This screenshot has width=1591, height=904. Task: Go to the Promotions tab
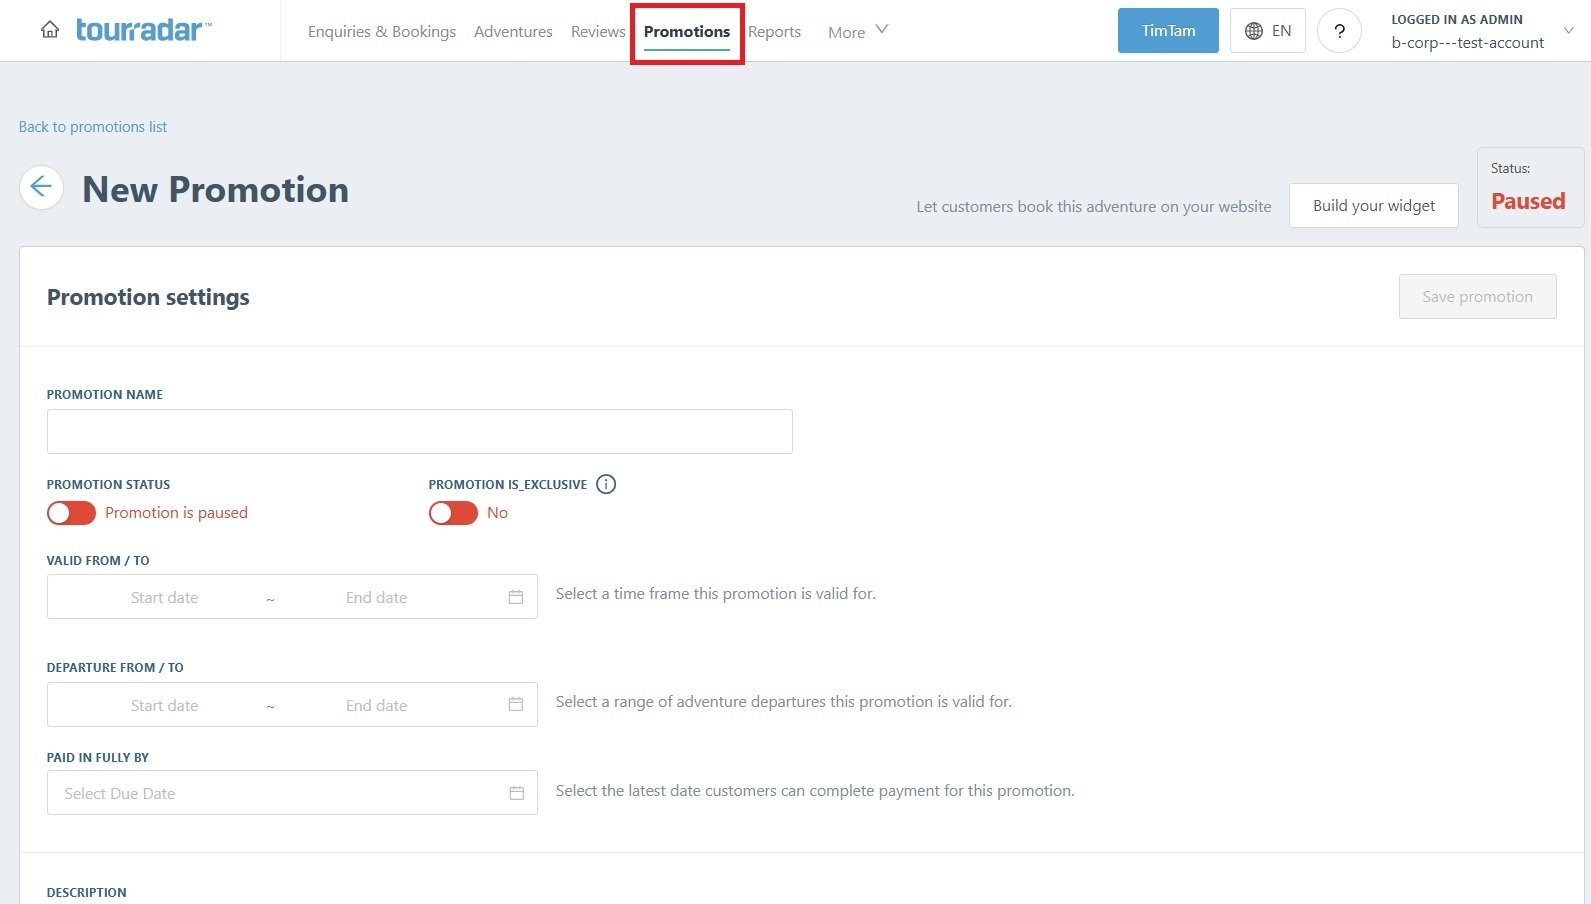tap(687, 32)
